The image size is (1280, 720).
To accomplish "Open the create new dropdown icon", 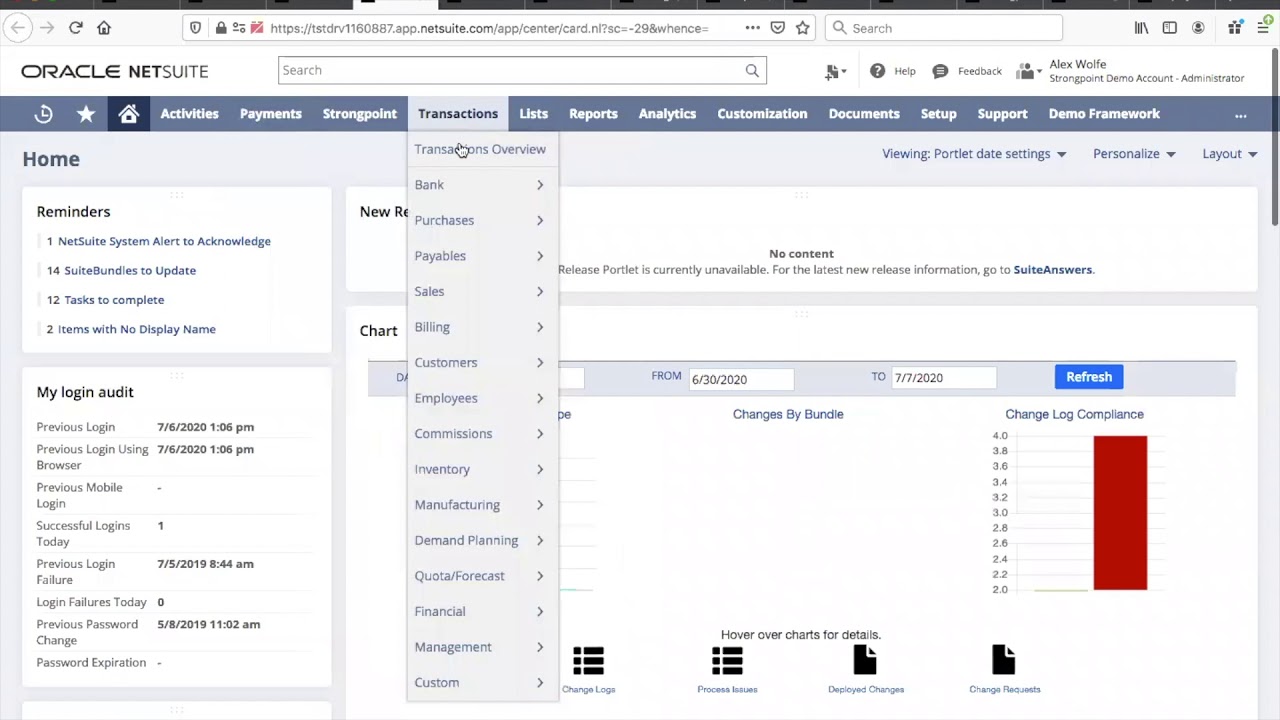I will point(834,71).
